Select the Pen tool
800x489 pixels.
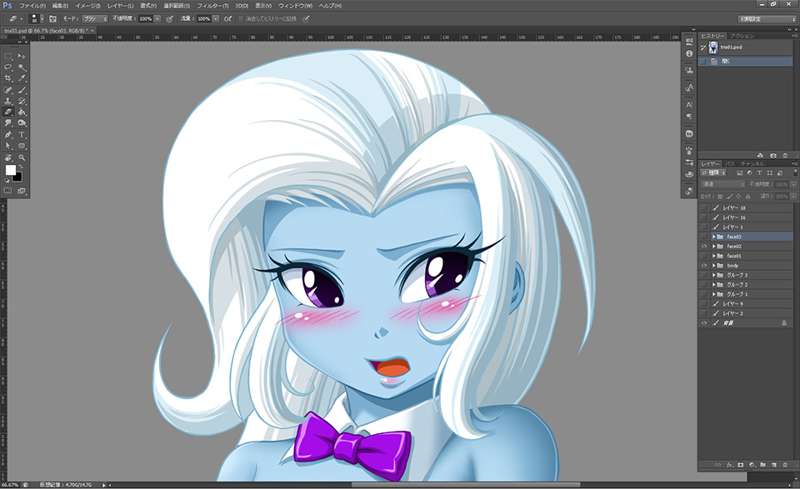(x=8, y=135)
